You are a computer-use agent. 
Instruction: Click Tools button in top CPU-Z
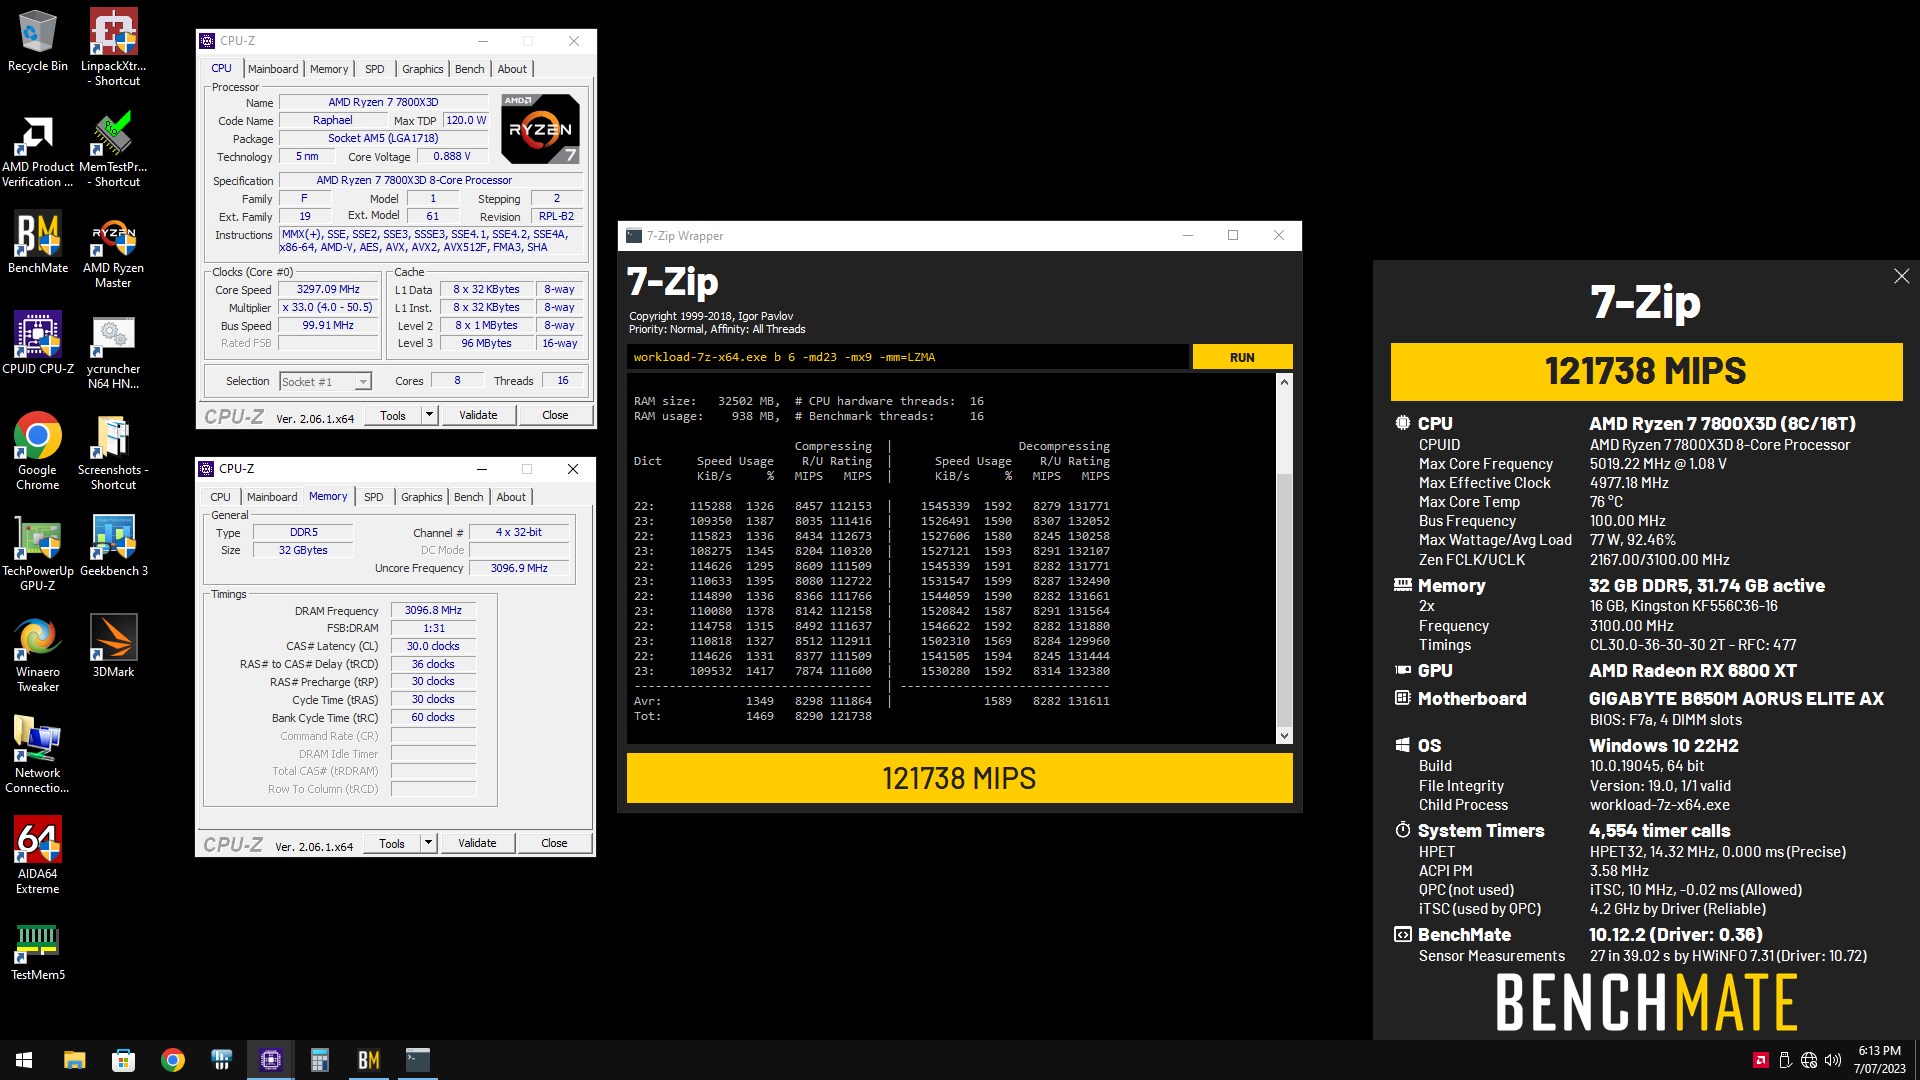point(393,415)
